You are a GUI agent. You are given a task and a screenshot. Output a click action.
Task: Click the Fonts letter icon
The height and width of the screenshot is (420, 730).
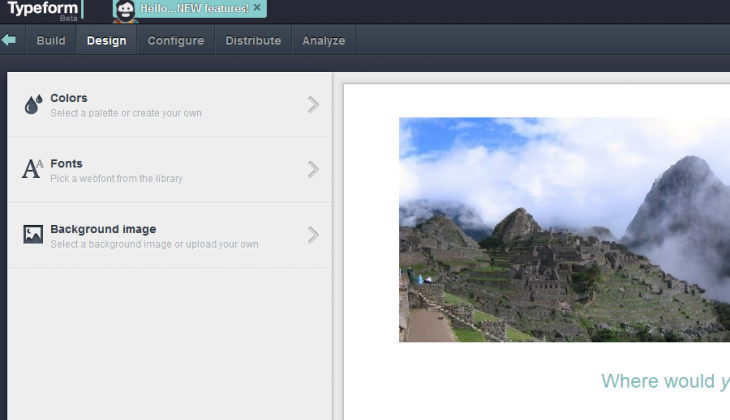[x=33, y=169]
